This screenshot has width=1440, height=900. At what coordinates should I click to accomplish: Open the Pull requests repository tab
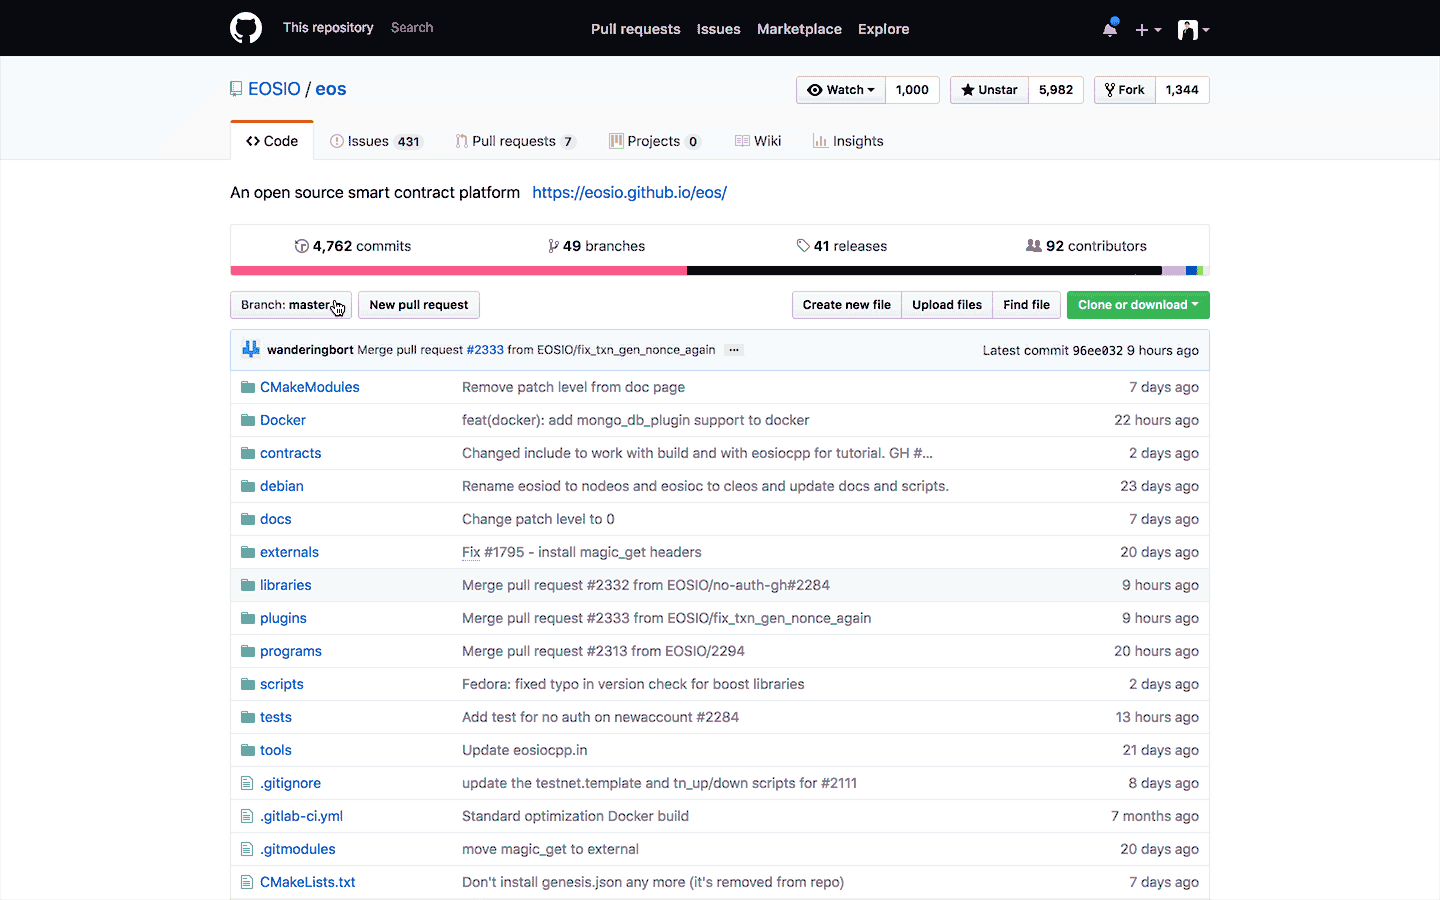click(x=515, y=141)
